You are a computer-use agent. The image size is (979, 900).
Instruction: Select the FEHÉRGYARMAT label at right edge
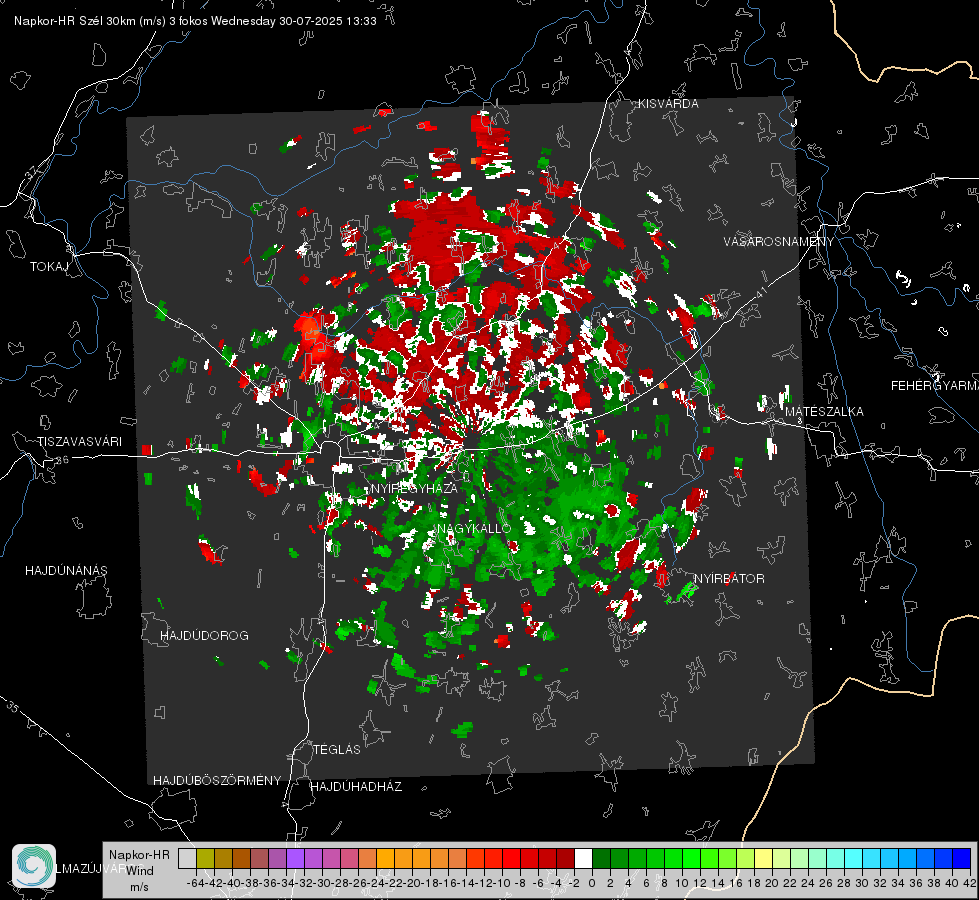pyautogui.click(x=934, y=386)
